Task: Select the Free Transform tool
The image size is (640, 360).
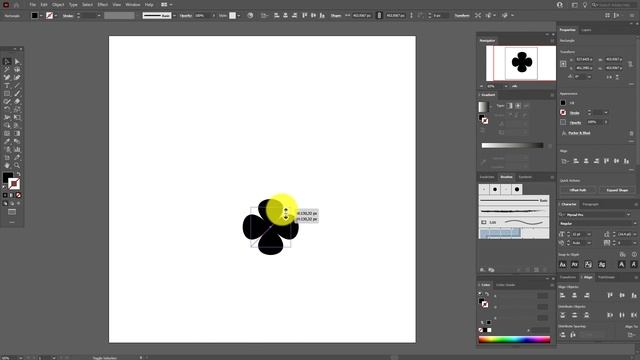Action: [x=17, y=118]
